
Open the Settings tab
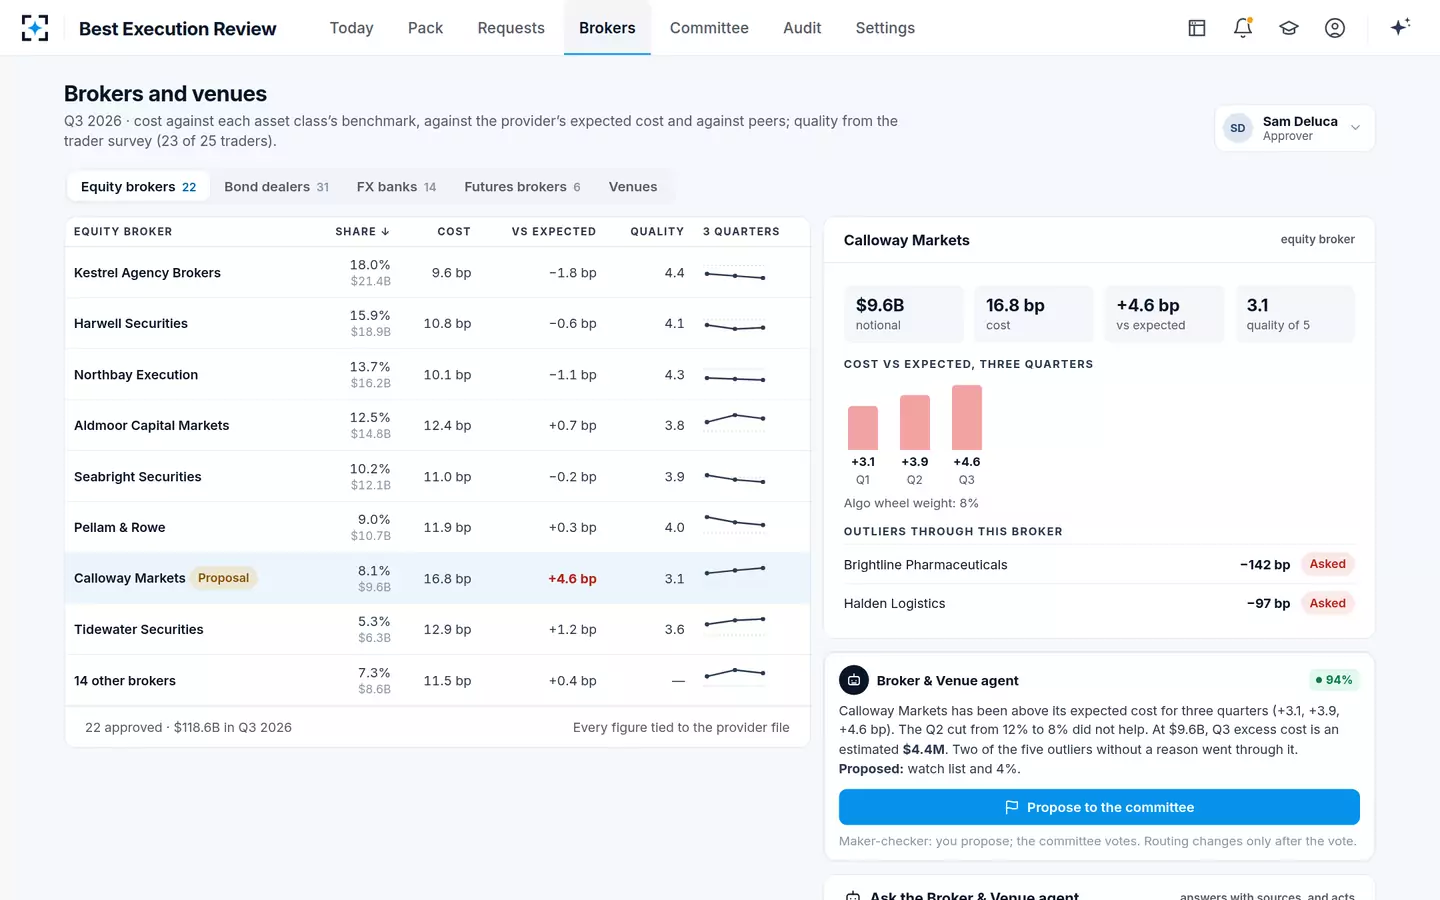pyautogui.click(x=885, y=28)
